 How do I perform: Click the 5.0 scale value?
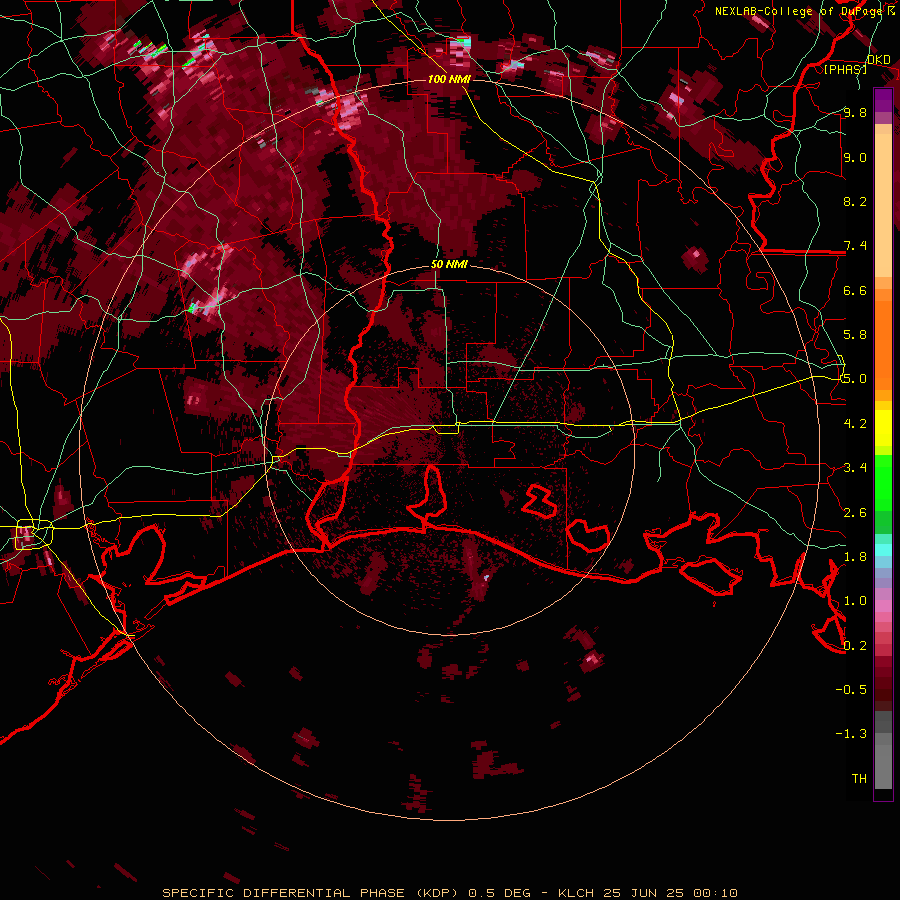(x=855, y=379)
